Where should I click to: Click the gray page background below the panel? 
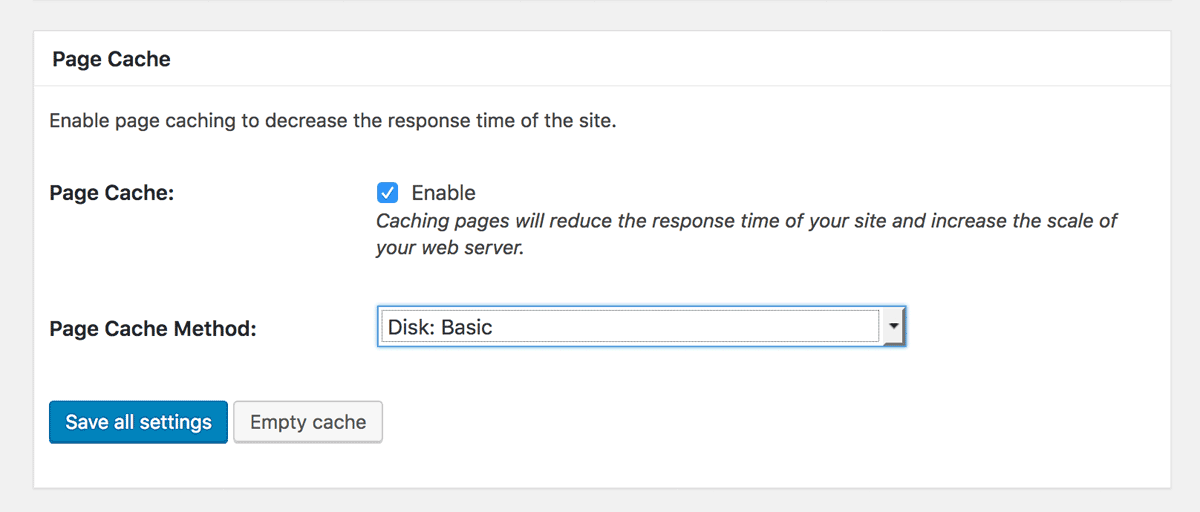(x=600, y=501)
